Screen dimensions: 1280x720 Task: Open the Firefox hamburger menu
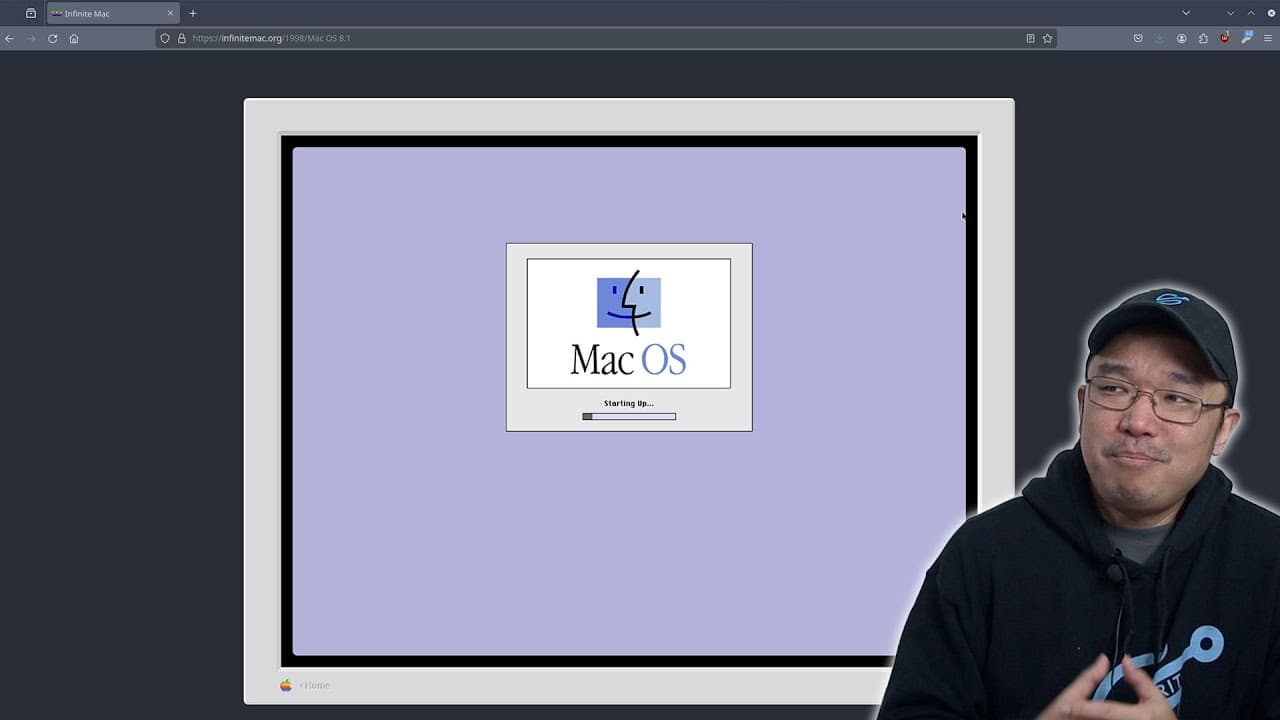pos(1268,38)
